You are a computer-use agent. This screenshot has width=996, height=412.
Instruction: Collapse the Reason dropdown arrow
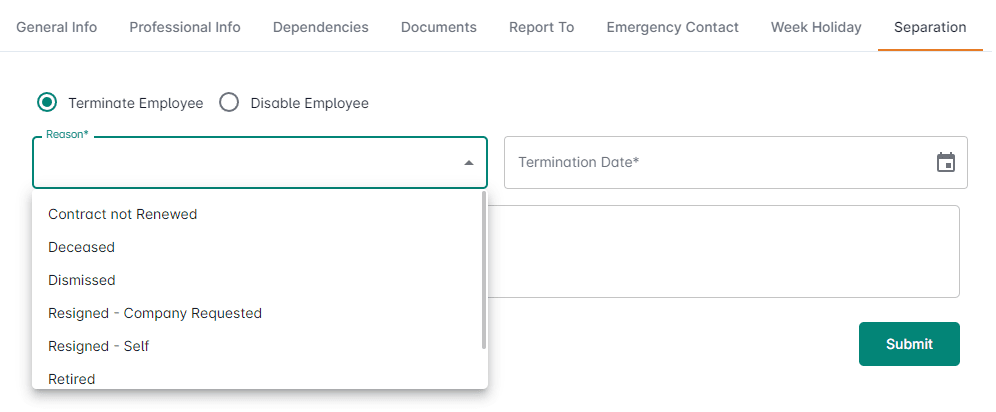click(468, 163)
